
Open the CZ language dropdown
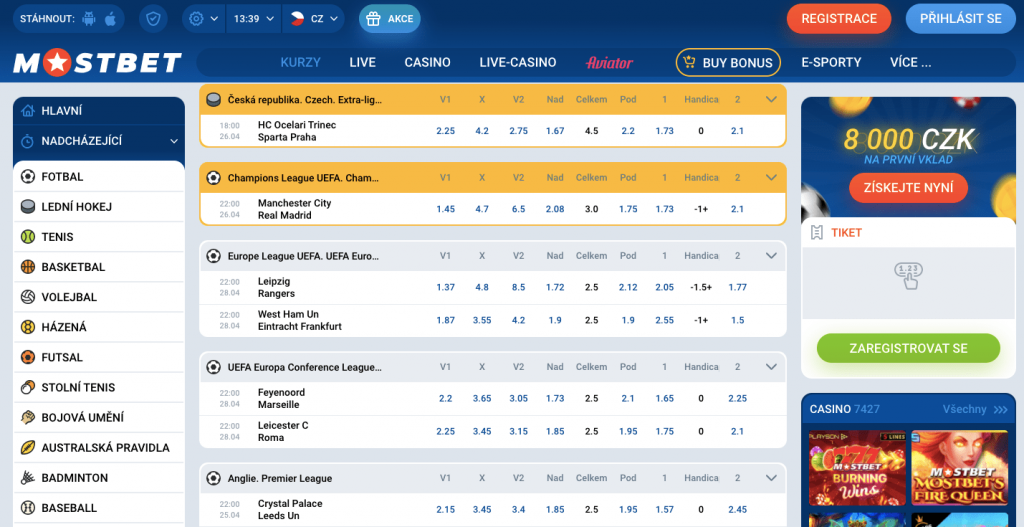[x=314, y=18]
